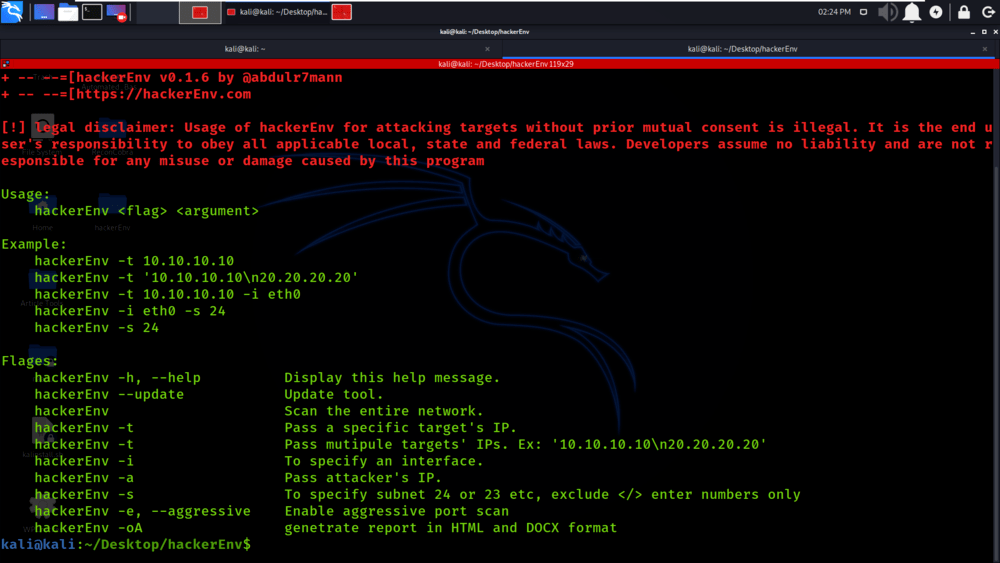Click the text '@abdulr7mann'
This screenshot has width=1000, height=563.
click(292, 78)
